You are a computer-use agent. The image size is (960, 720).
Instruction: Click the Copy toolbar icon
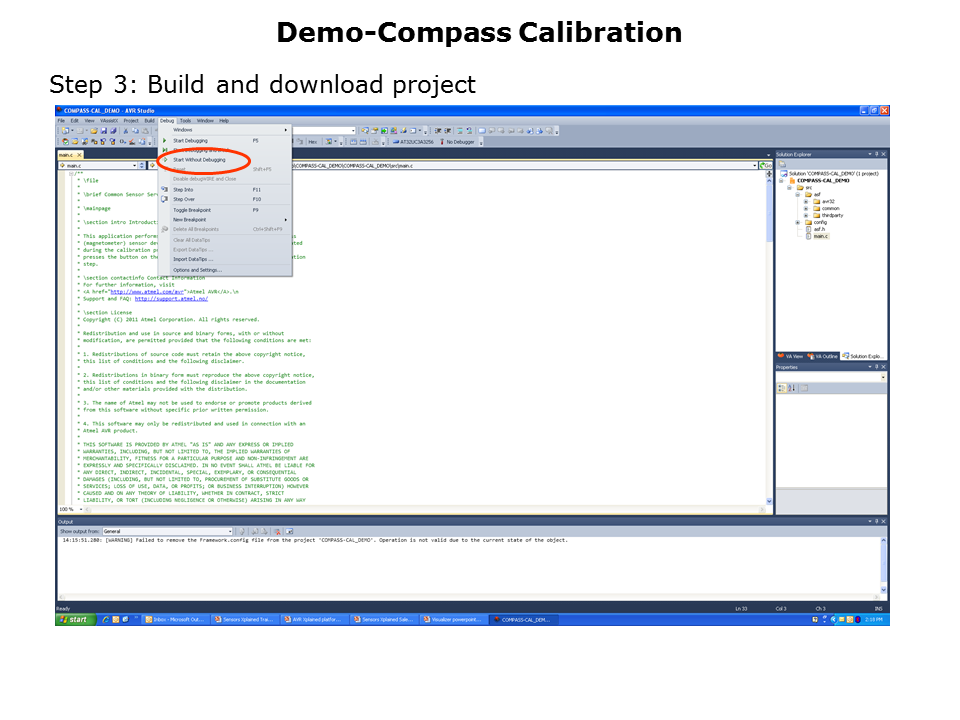[135, 131]
